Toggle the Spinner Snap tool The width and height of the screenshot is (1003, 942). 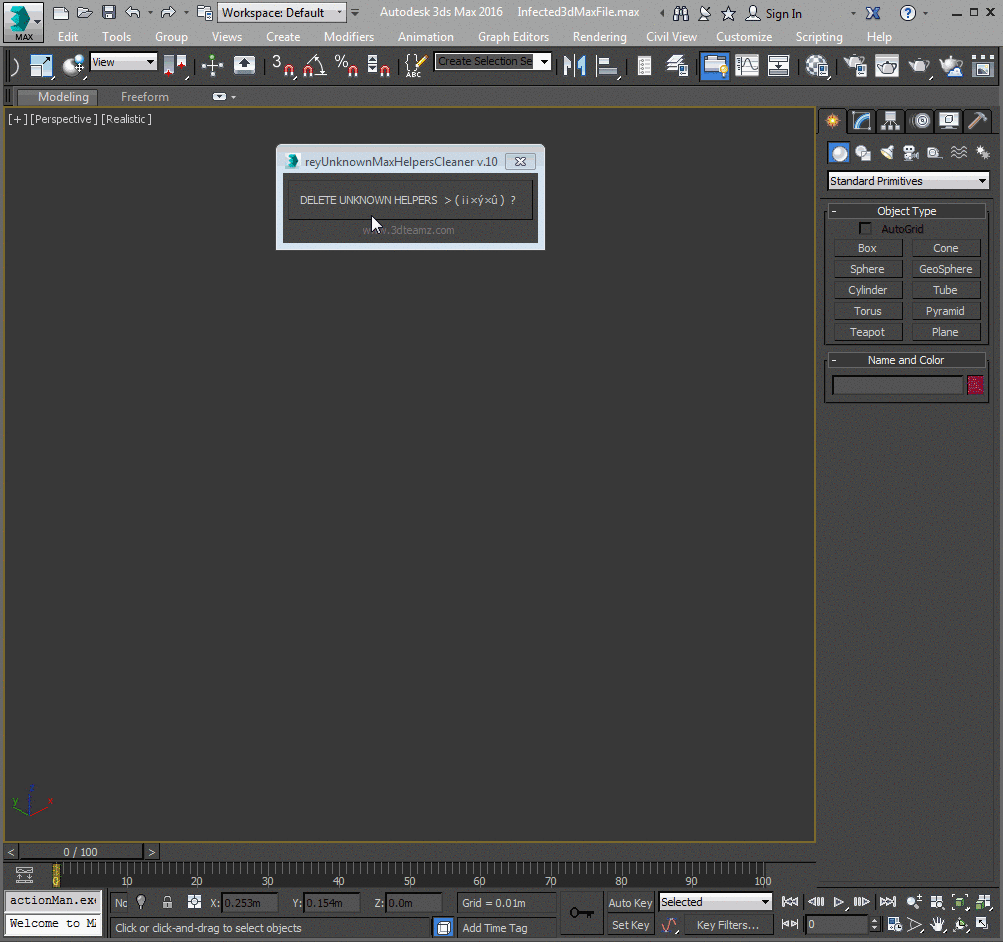[x=378, y=65]
